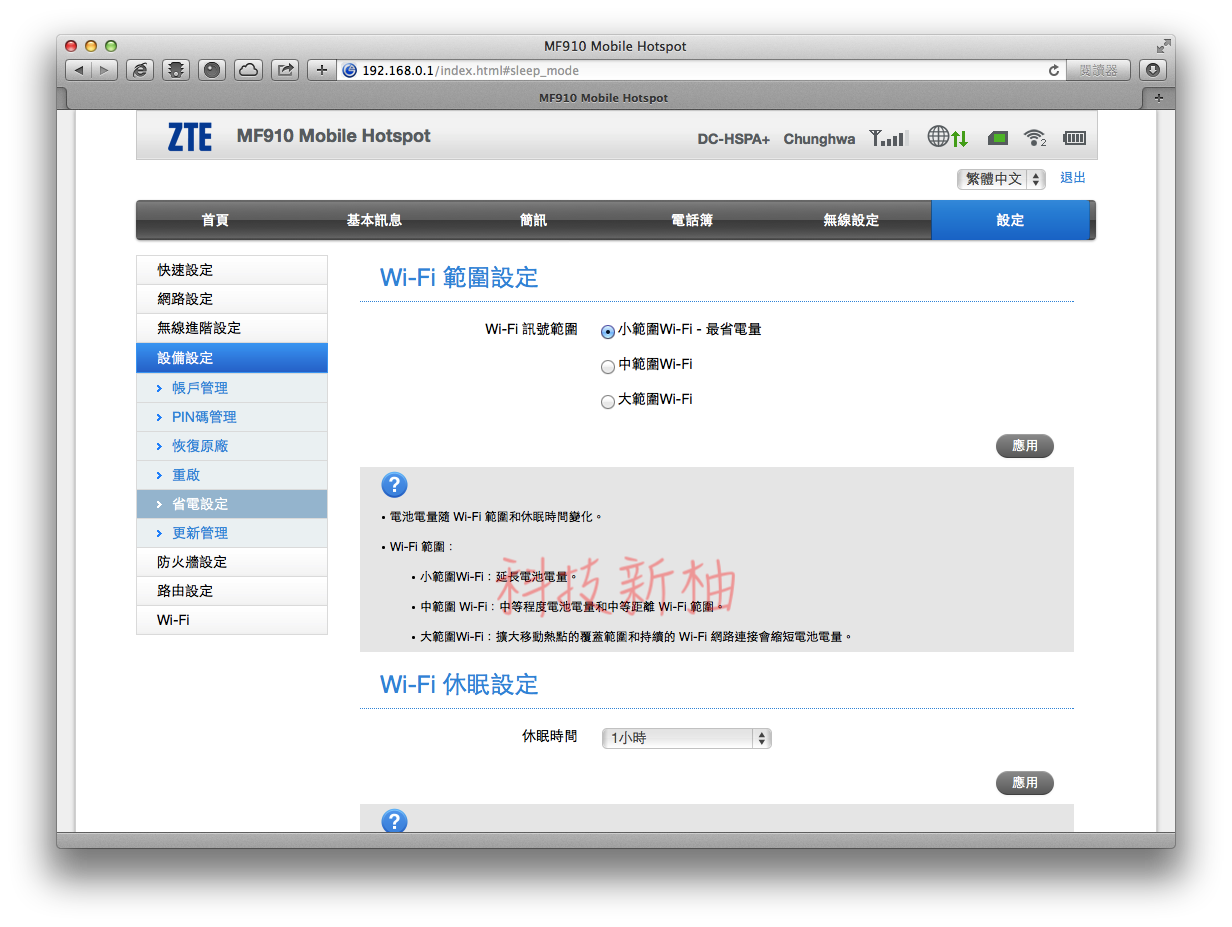Select the 中範圍Wi-Fi radio option
1232x927 pixels.
[608, 367]
